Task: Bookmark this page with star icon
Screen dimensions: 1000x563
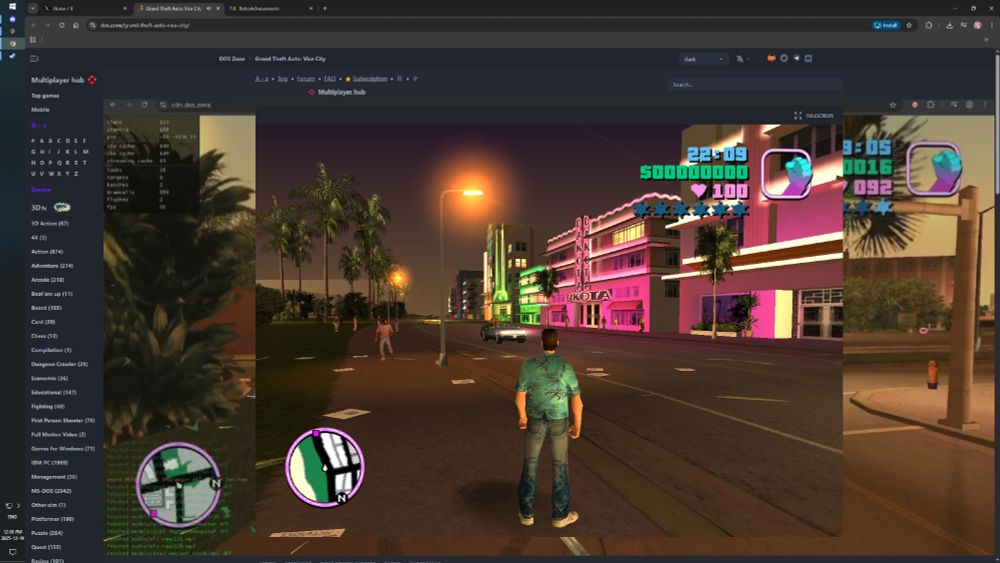Action: pyautogui.click(x=909, y=25)
